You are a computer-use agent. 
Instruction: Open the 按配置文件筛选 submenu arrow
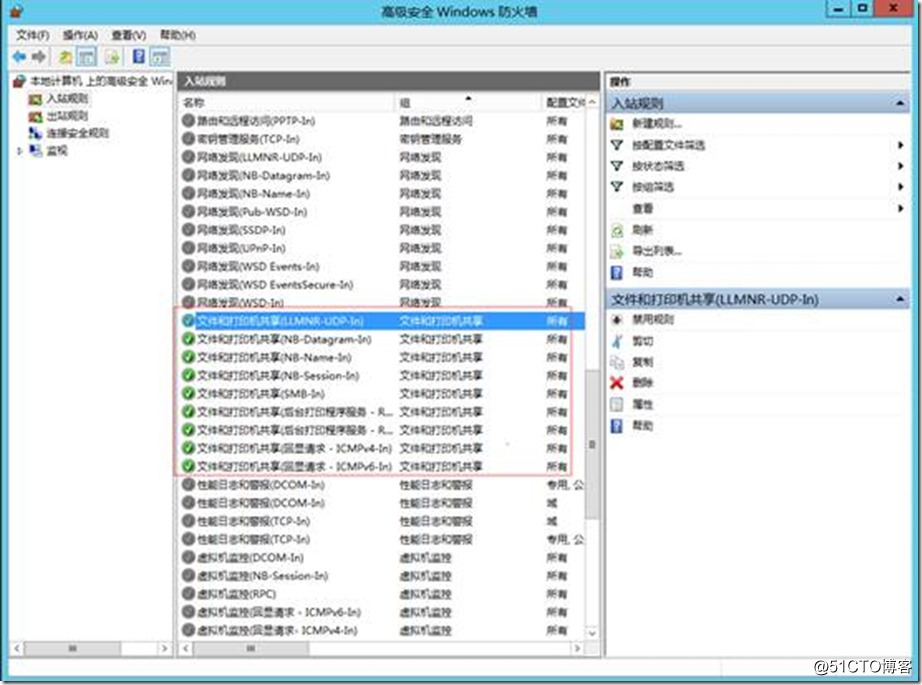coord(900,145)
